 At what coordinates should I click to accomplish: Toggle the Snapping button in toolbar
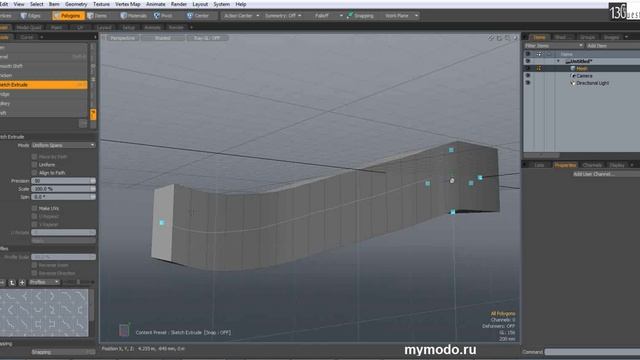pyautogui.click(x=360, y=16)
